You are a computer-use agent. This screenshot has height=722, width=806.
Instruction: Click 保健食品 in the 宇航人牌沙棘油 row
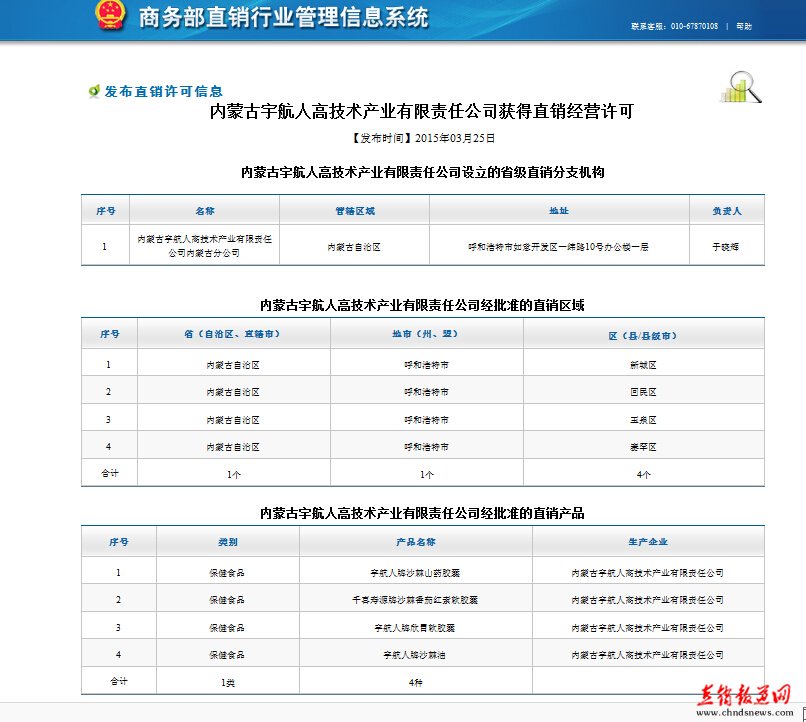click(x=227, y=655)
